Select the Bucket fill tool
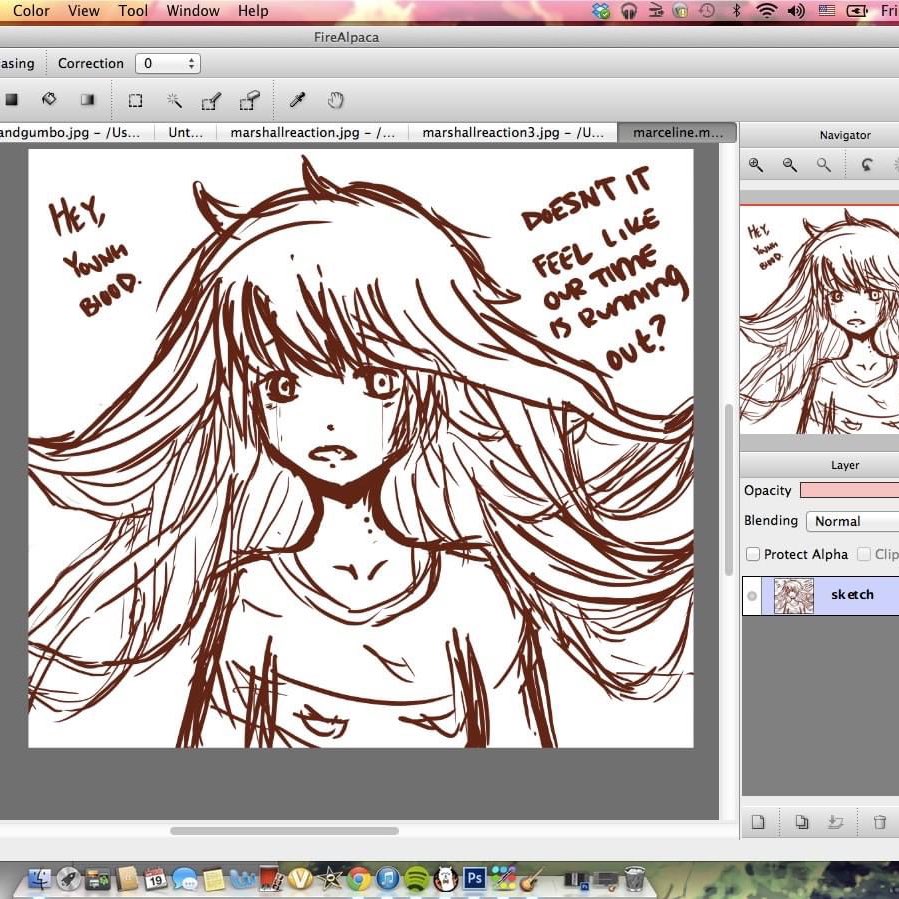 [49, 99]
